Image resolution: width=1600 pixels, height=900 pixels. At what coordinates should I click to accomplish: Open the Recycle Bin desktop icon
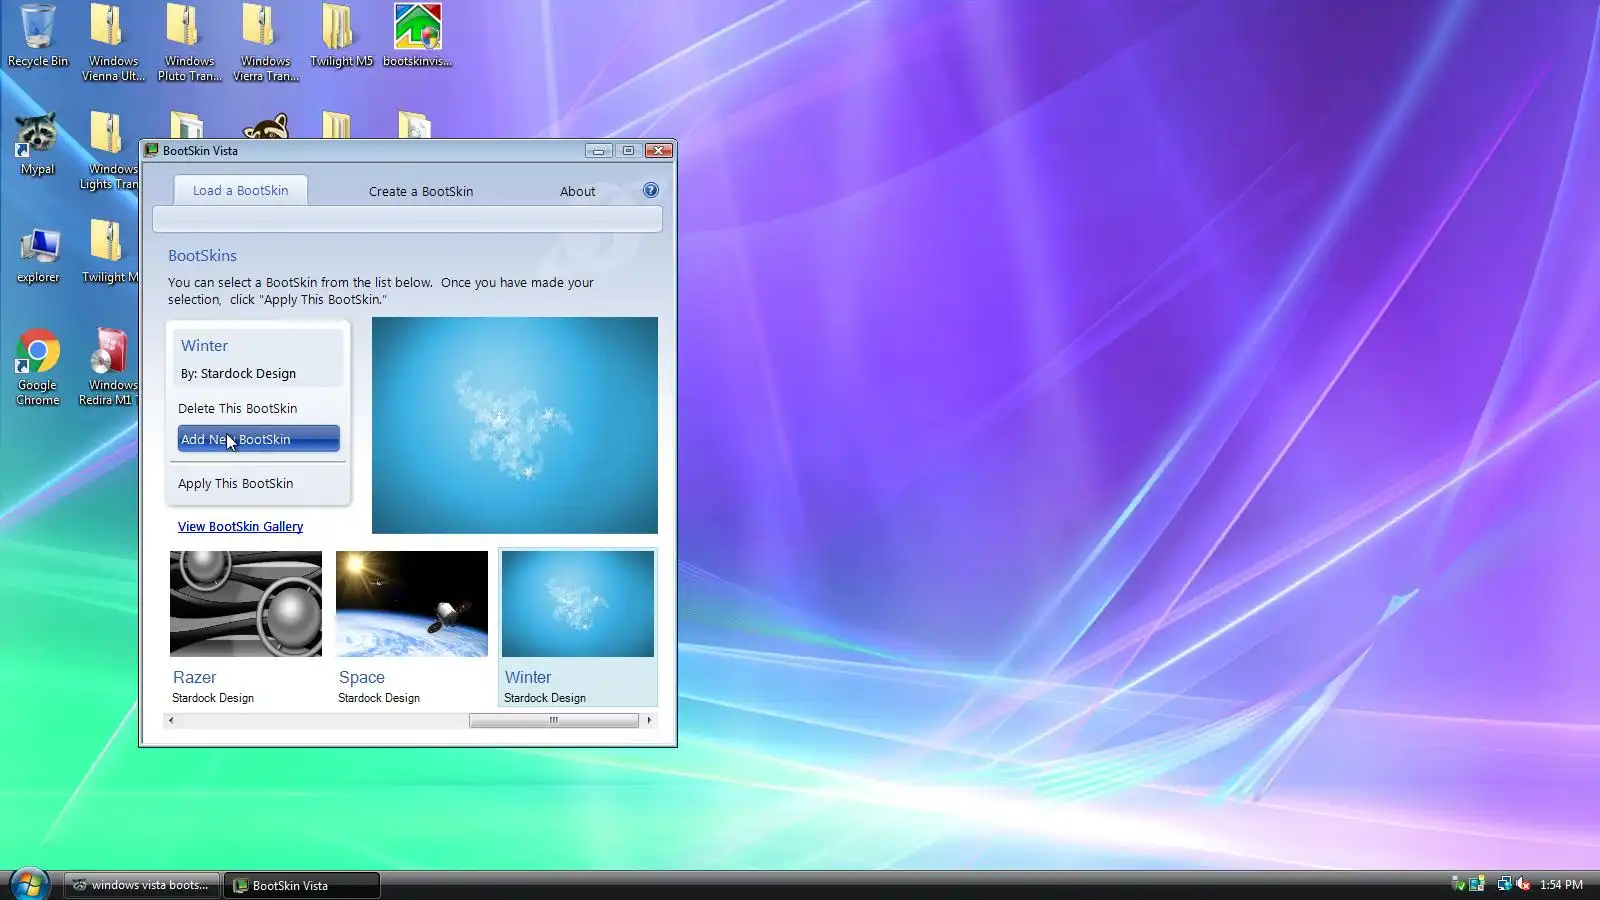pyautogui.click(x=38, y=36)
